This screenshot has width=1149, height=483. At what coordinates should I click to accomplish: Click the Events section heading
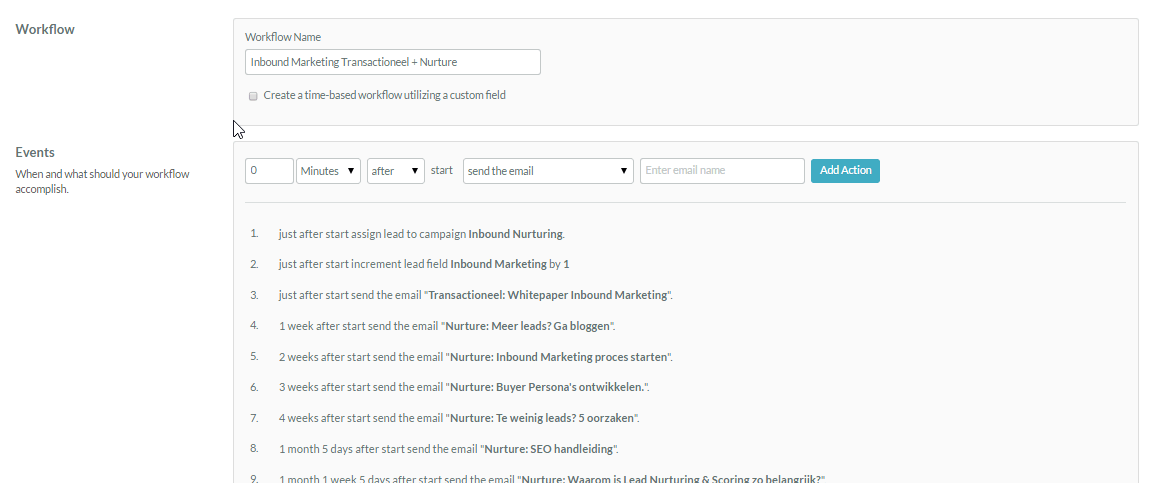[x=35, y=152]
